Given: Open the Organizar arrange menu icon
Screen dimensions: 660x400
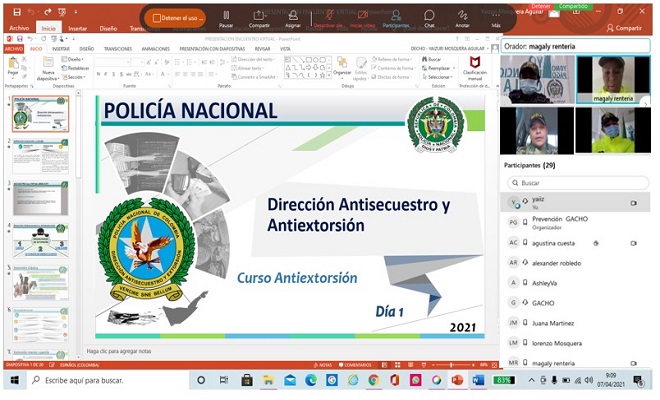Looking at the screenshot, I should click(x=342, y=64).
